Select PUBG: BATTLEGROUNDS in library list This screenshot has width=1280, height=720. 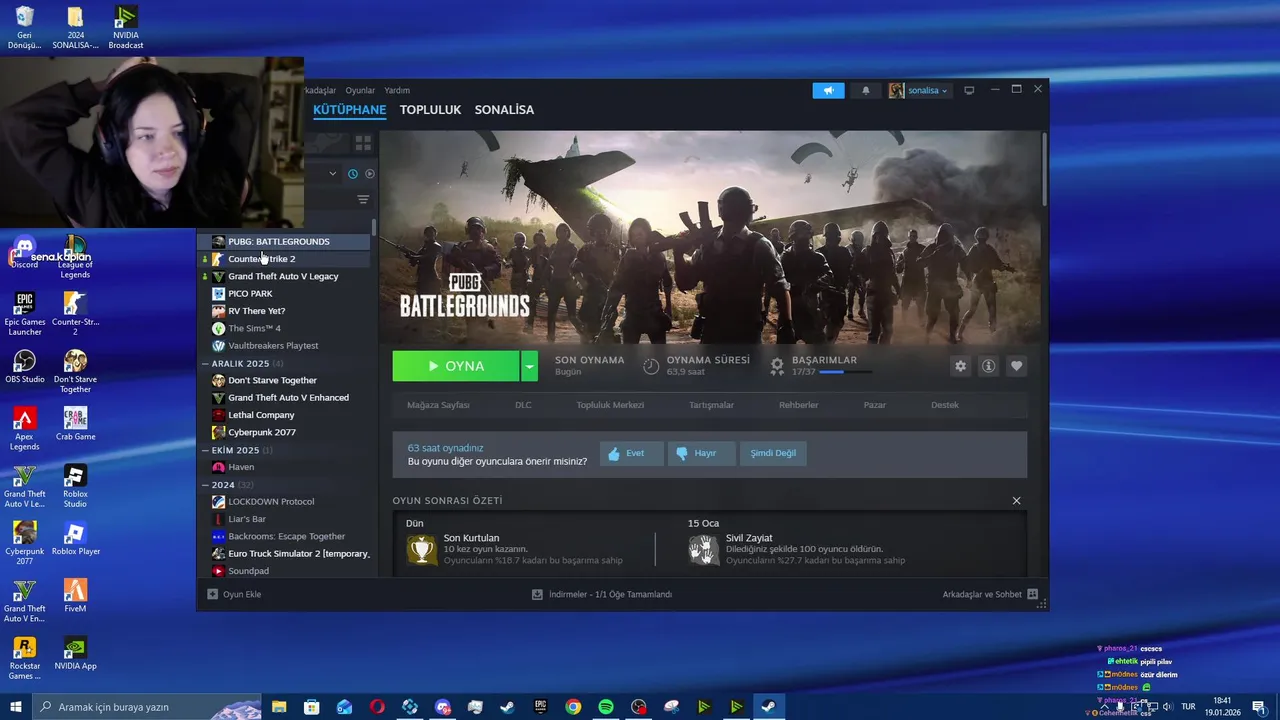click(284, 241)
